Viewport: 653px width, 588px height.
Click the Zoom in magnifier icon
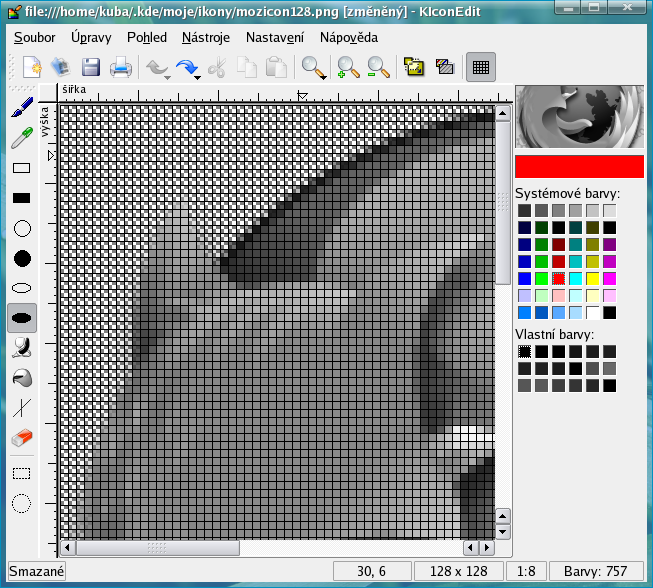[x=348, y=68]
